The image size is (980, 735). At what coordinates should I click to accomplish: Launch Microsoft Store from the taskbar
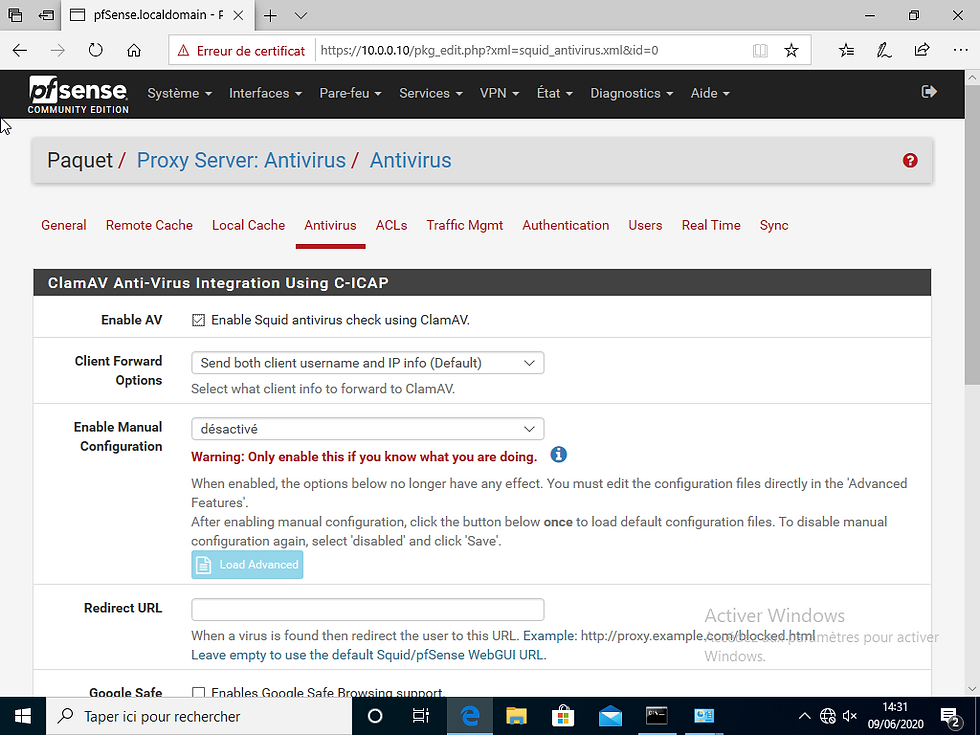pos(563,716)
